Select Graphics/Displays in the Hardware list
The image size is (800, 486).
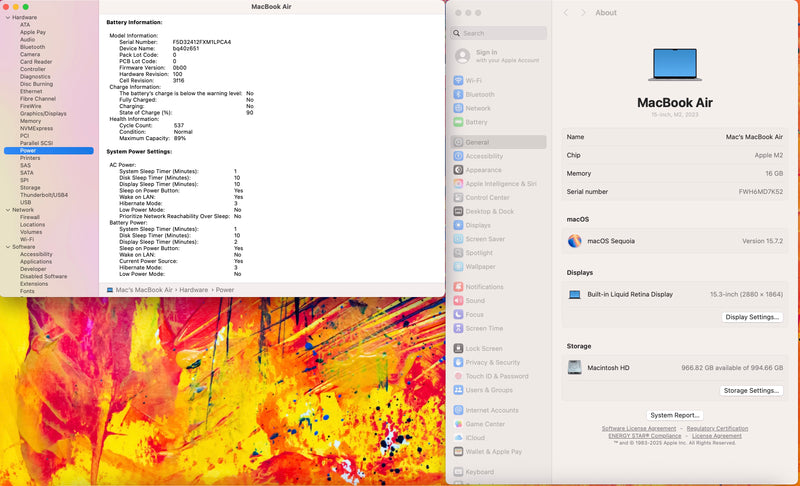click(x=43, y=113)
